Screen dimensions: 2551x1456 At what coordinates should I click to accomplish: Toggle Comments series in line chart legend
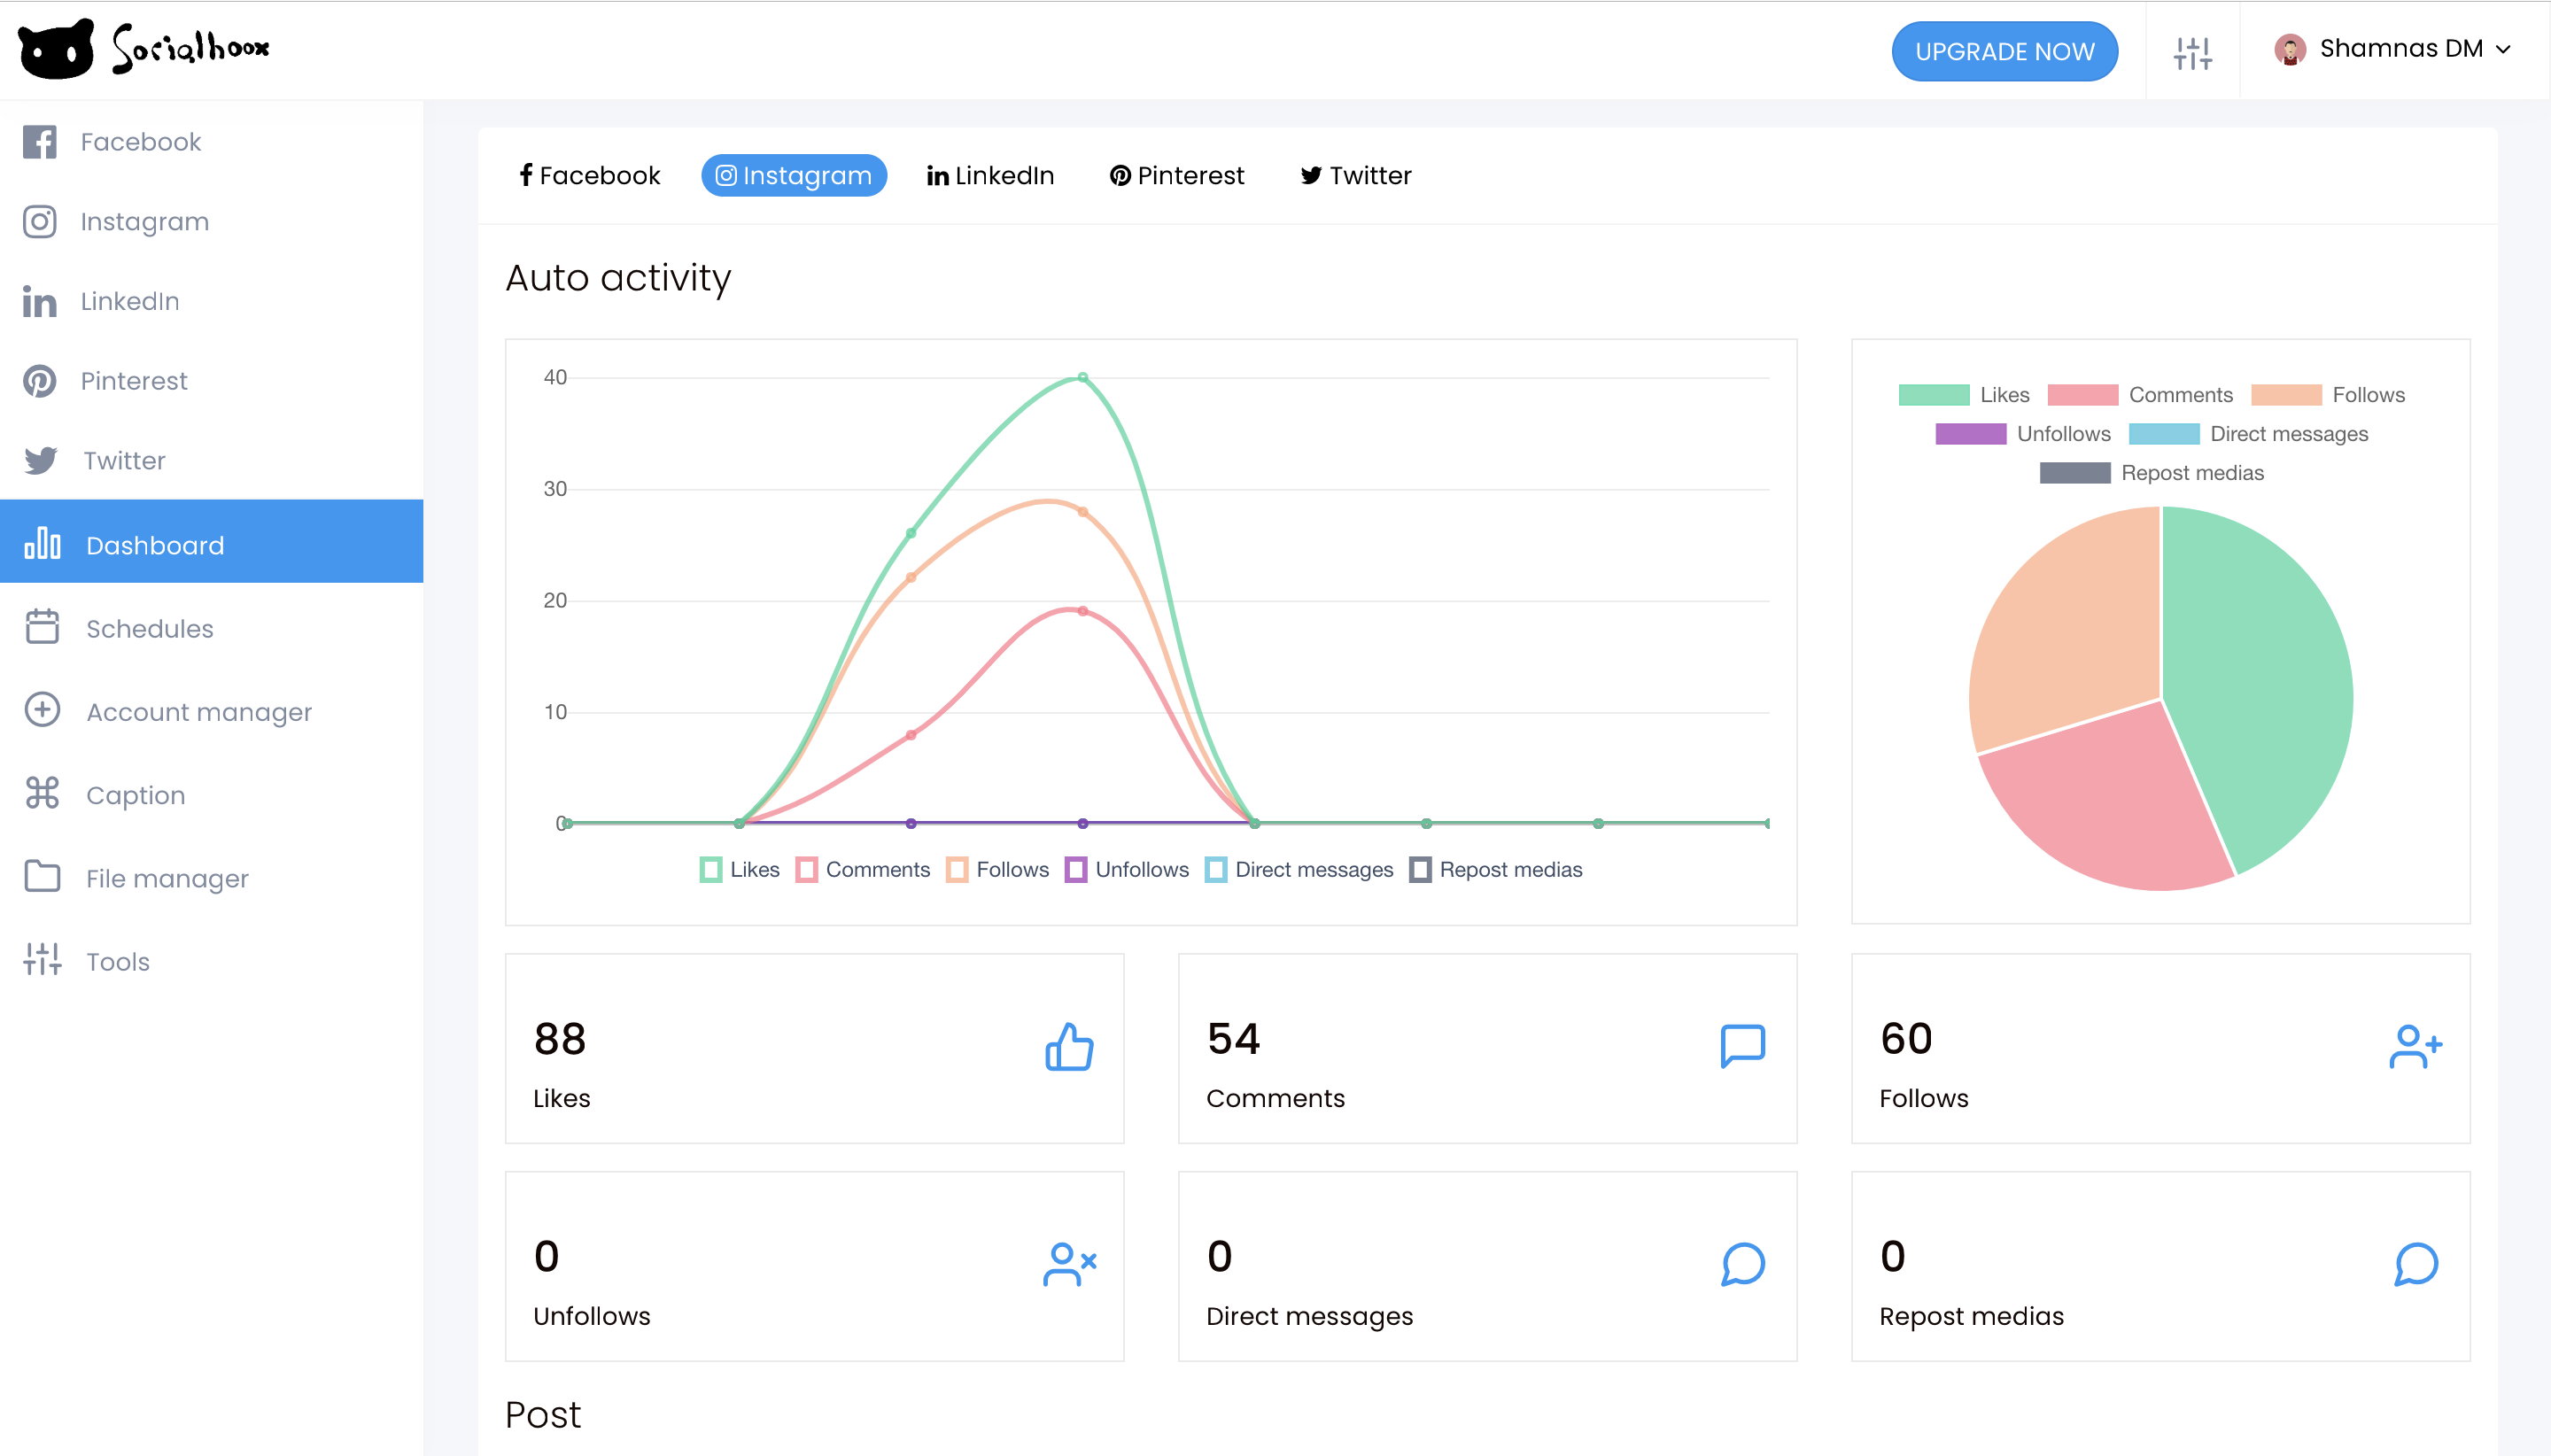(863, 869)
